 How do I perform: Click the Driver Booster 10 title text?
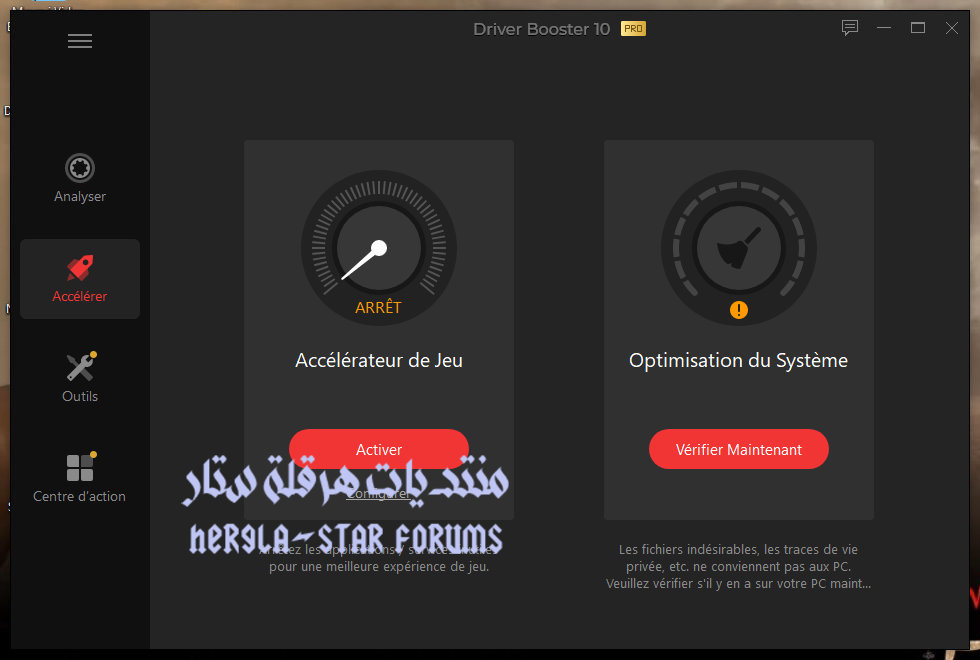click(x=541, y=29)
